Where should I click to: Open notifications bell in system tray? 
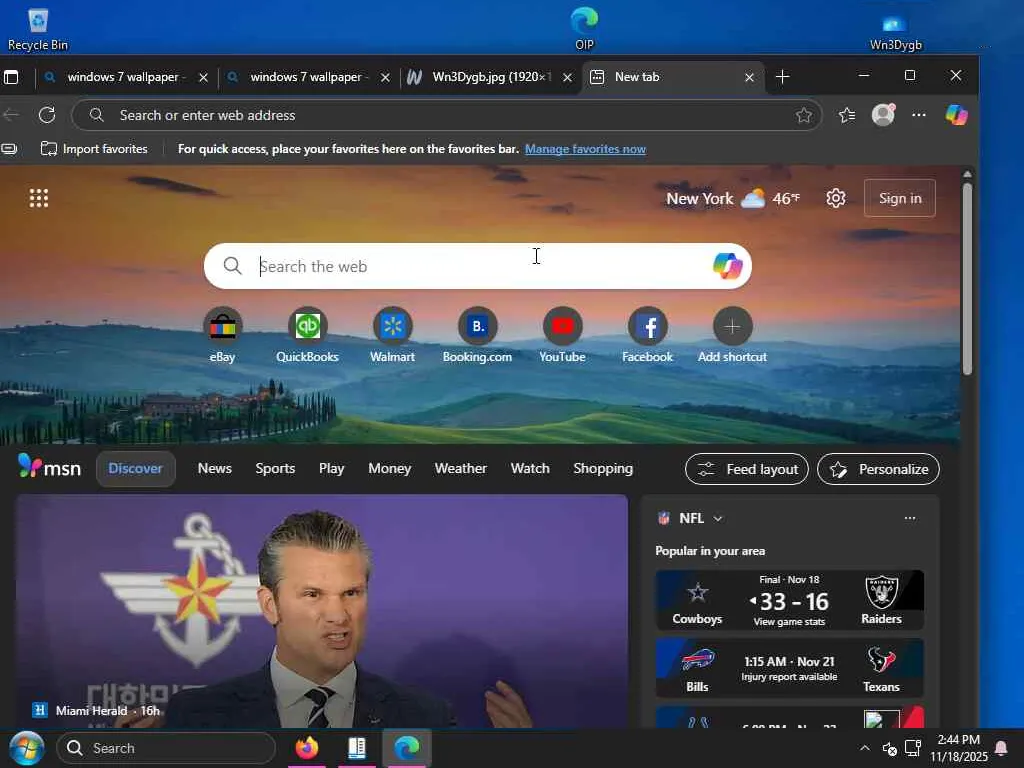pyautogui.click(x=1000, y=748)
